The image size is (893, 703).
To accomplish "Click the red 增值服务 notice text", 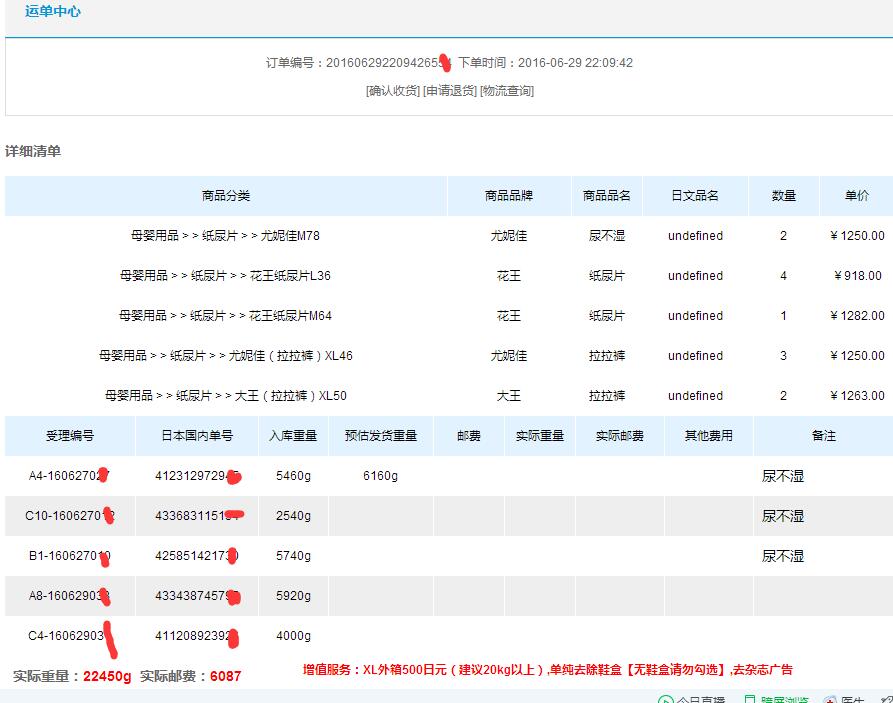I will point(547,669).
